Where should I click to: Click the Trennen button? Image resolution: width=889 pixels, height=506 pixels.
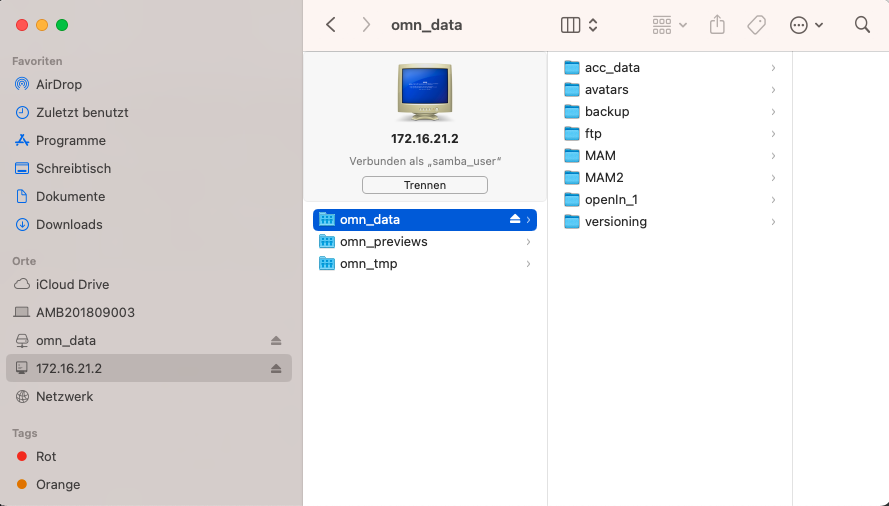click(425, 185)
